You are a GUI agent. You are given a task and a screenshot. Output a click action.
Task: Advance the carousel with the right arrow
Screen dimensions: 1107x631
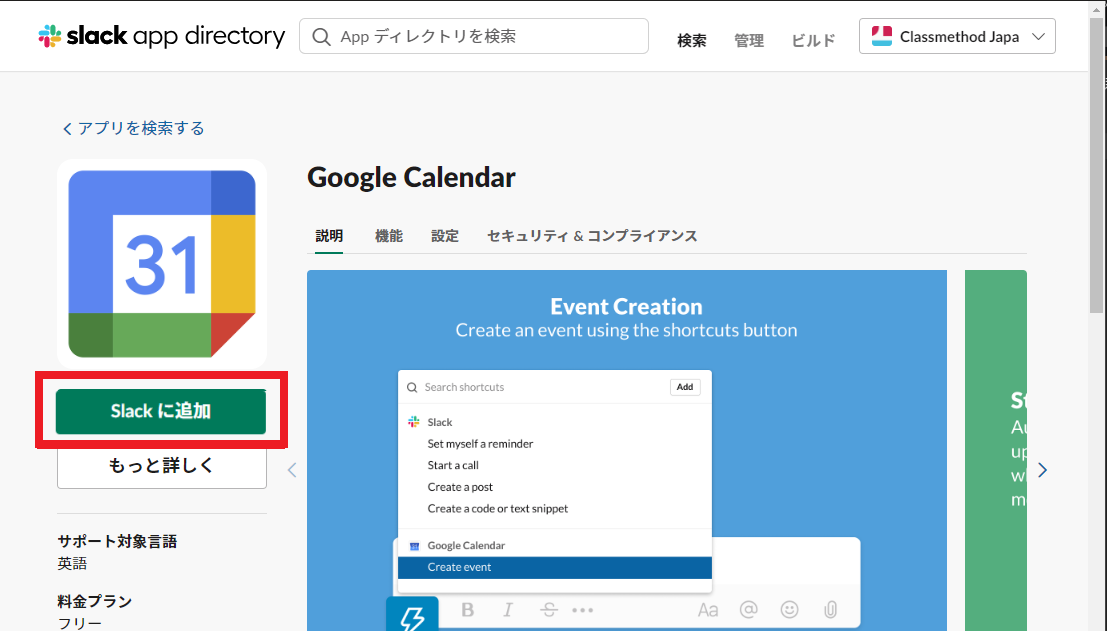click(x=1042, y=470)
